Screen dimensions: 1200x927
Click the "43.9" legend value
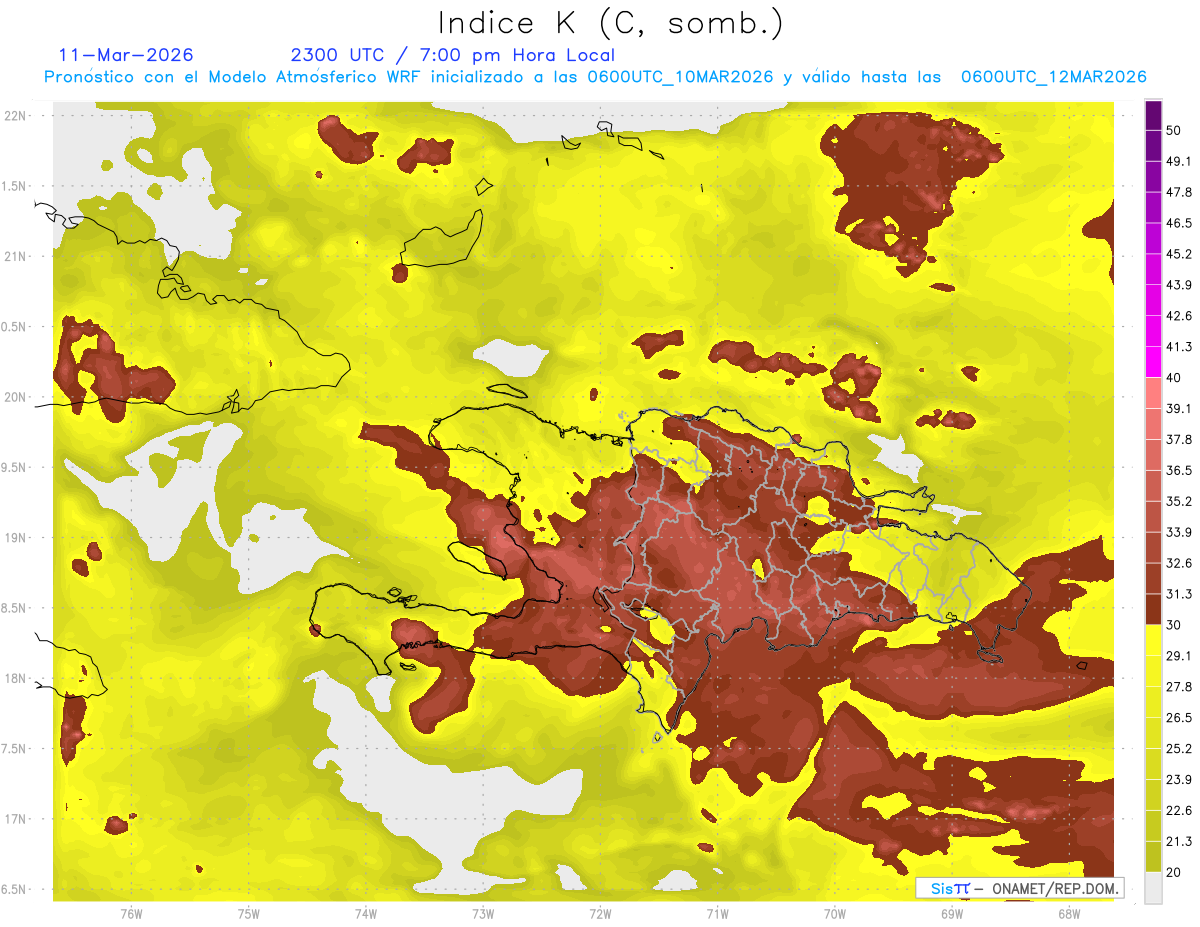(x=1179, y=286)
